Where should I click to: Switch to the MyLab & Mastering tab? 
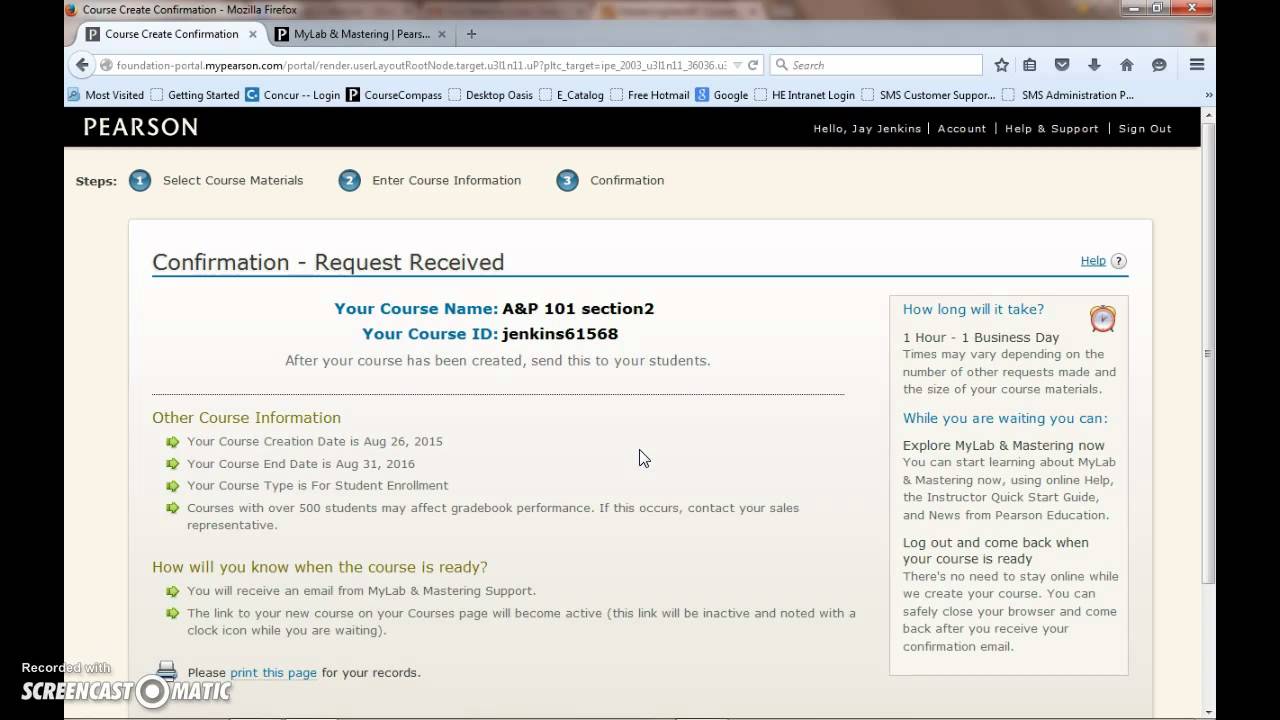361,34
